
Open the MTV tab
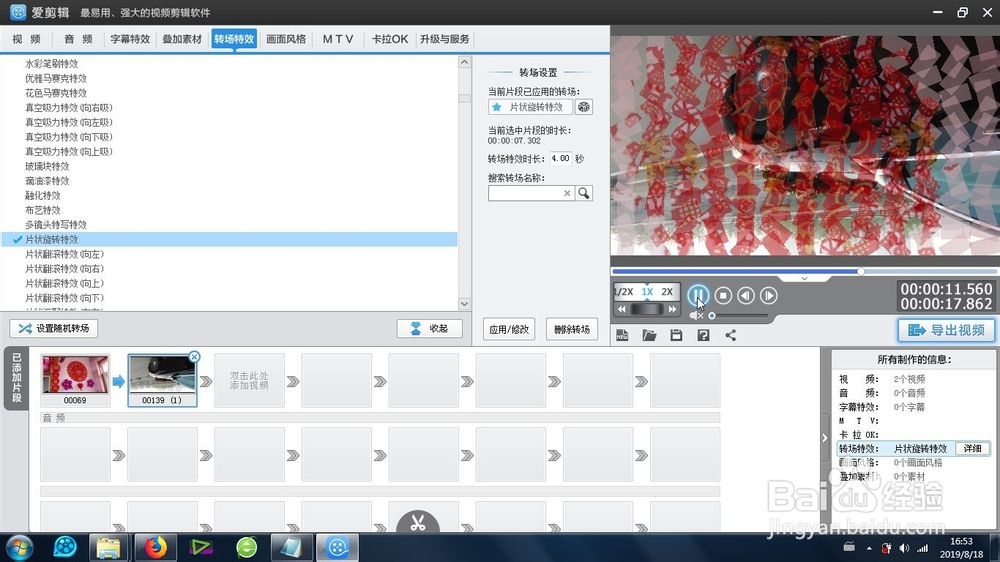tap(338, 39)
